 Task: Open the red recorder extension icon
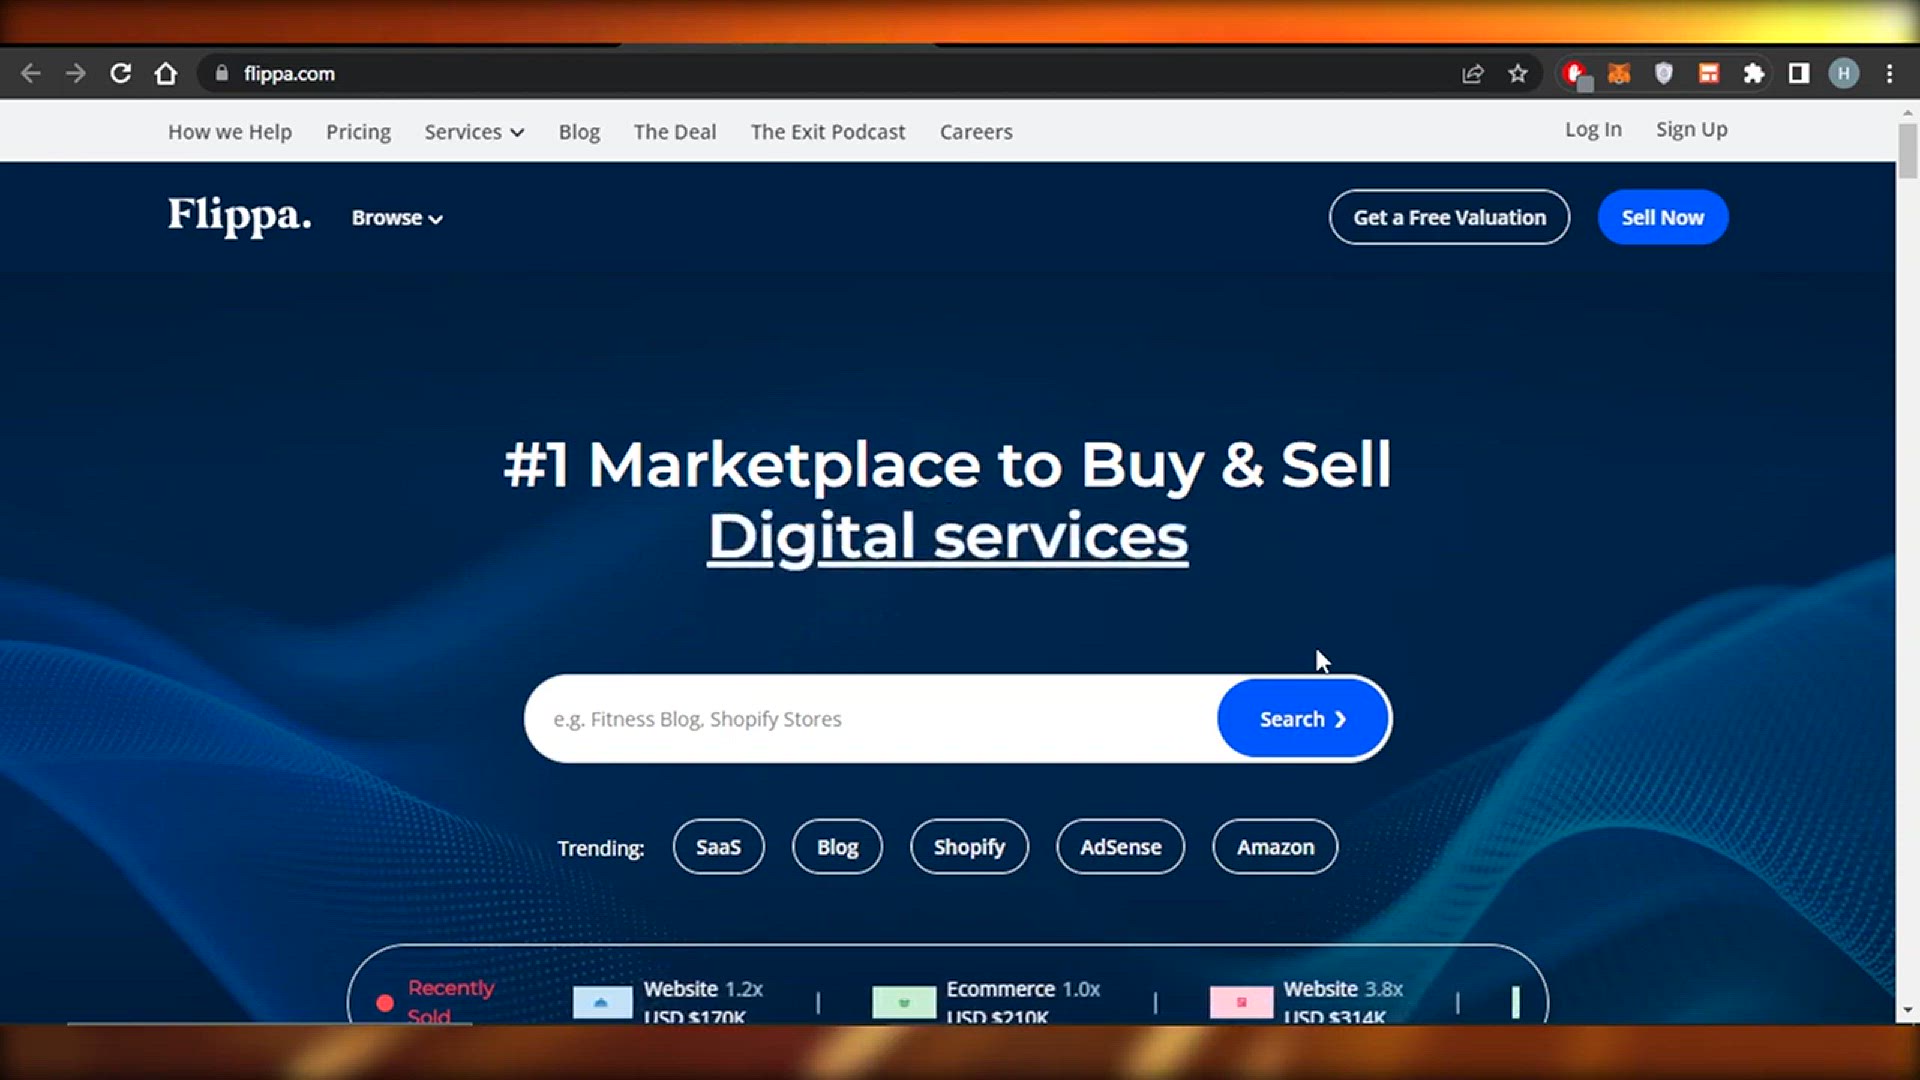[x=1577, y=74]
